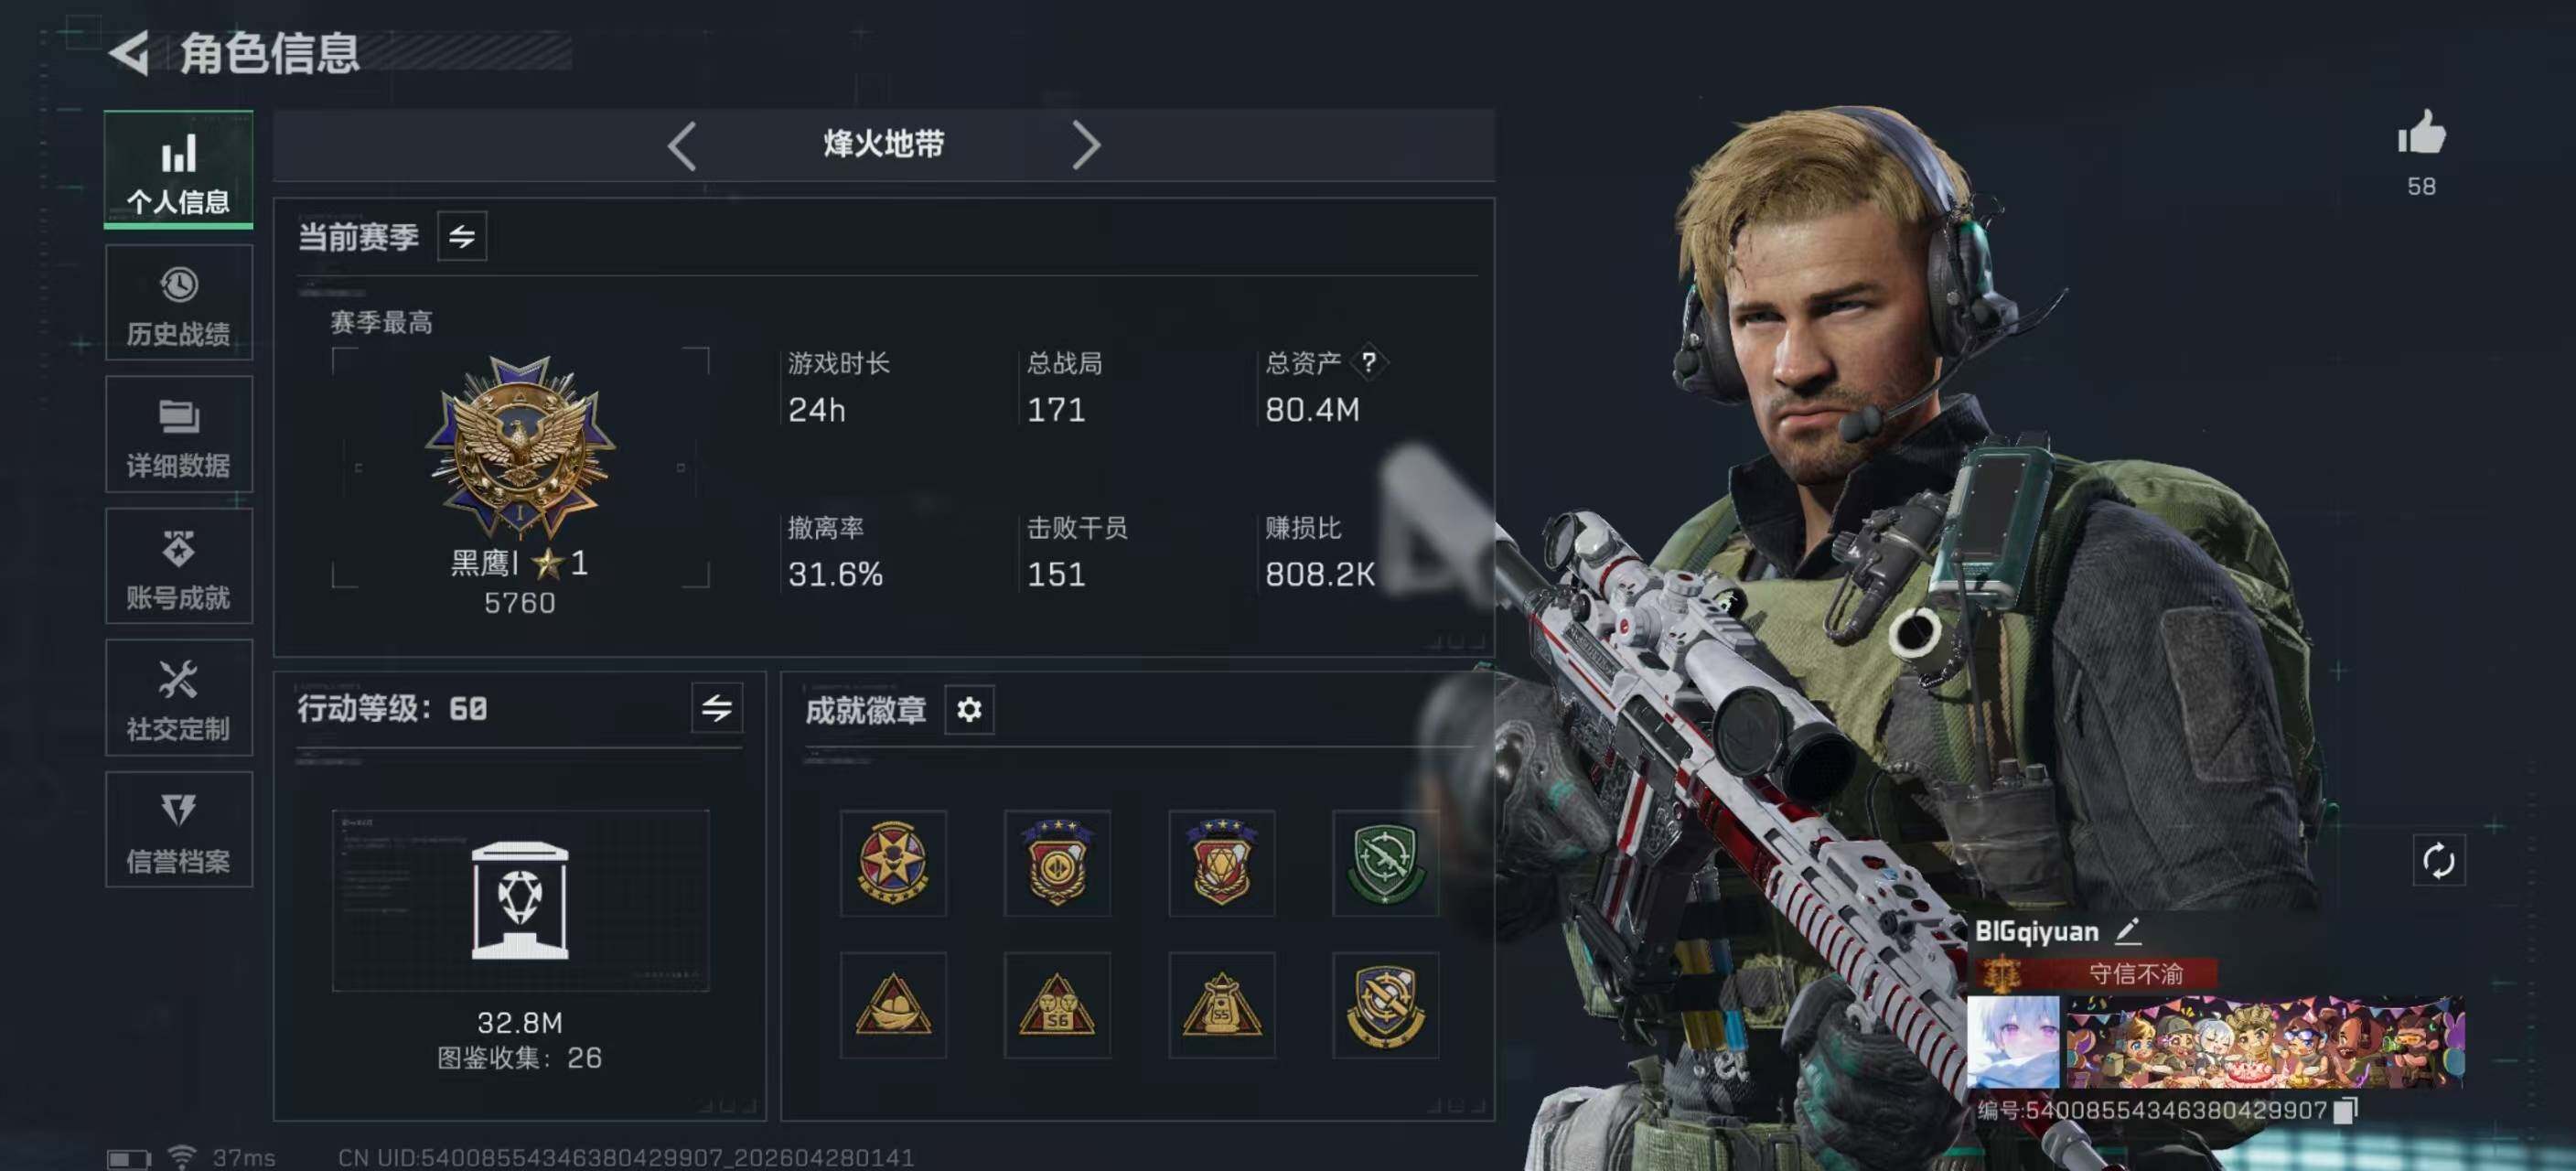Screen dimensions: 2576x1171
Task: Open the 历史战绩 tab
Action: (x=179, y=303)
